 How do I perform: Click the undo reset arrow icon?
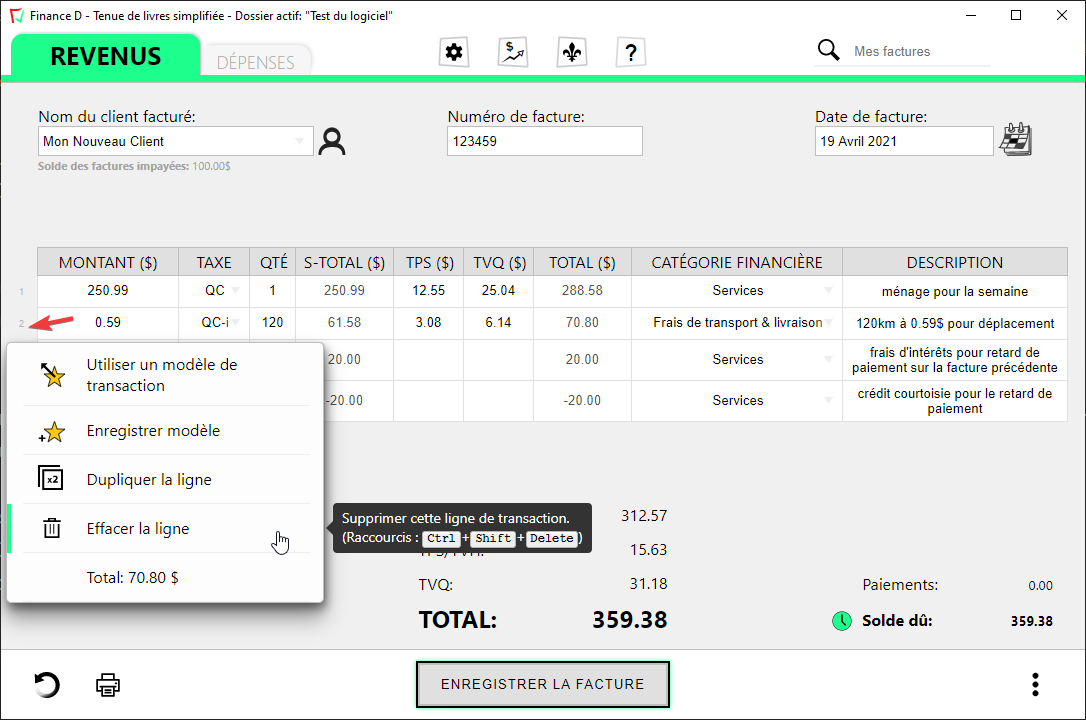coord(47,685)
